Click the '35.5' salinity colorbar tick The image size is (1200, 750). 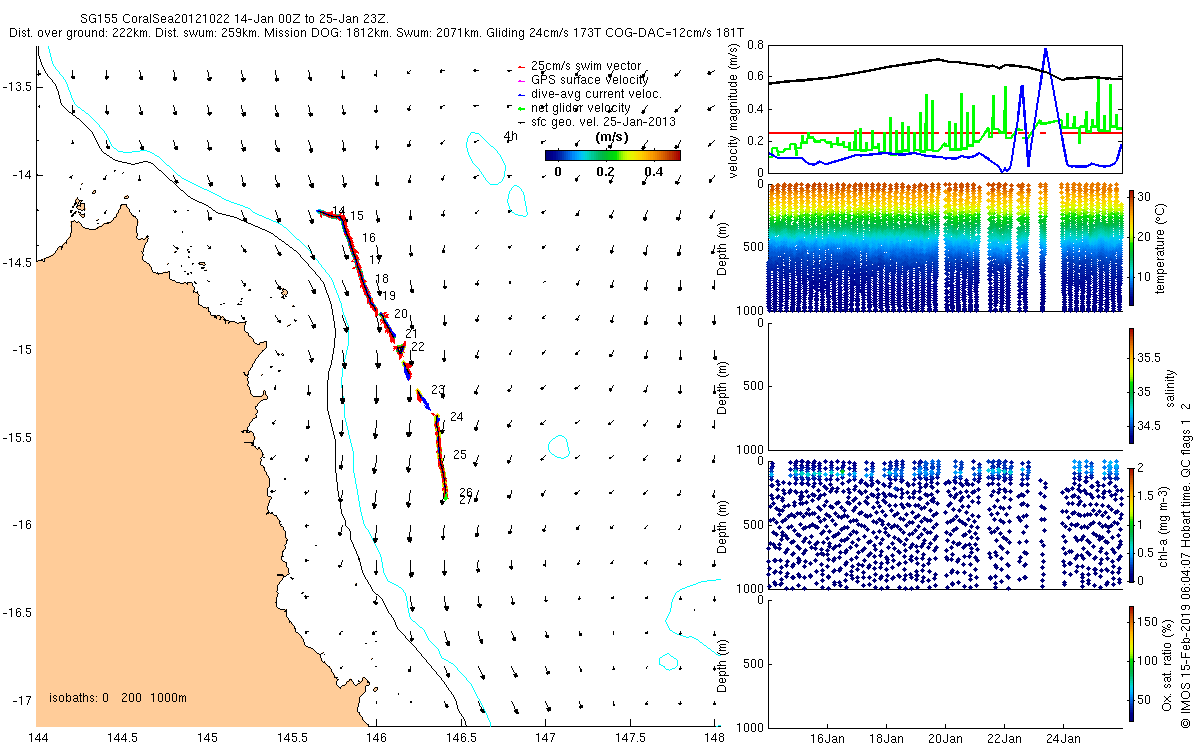click(1148, 357)
